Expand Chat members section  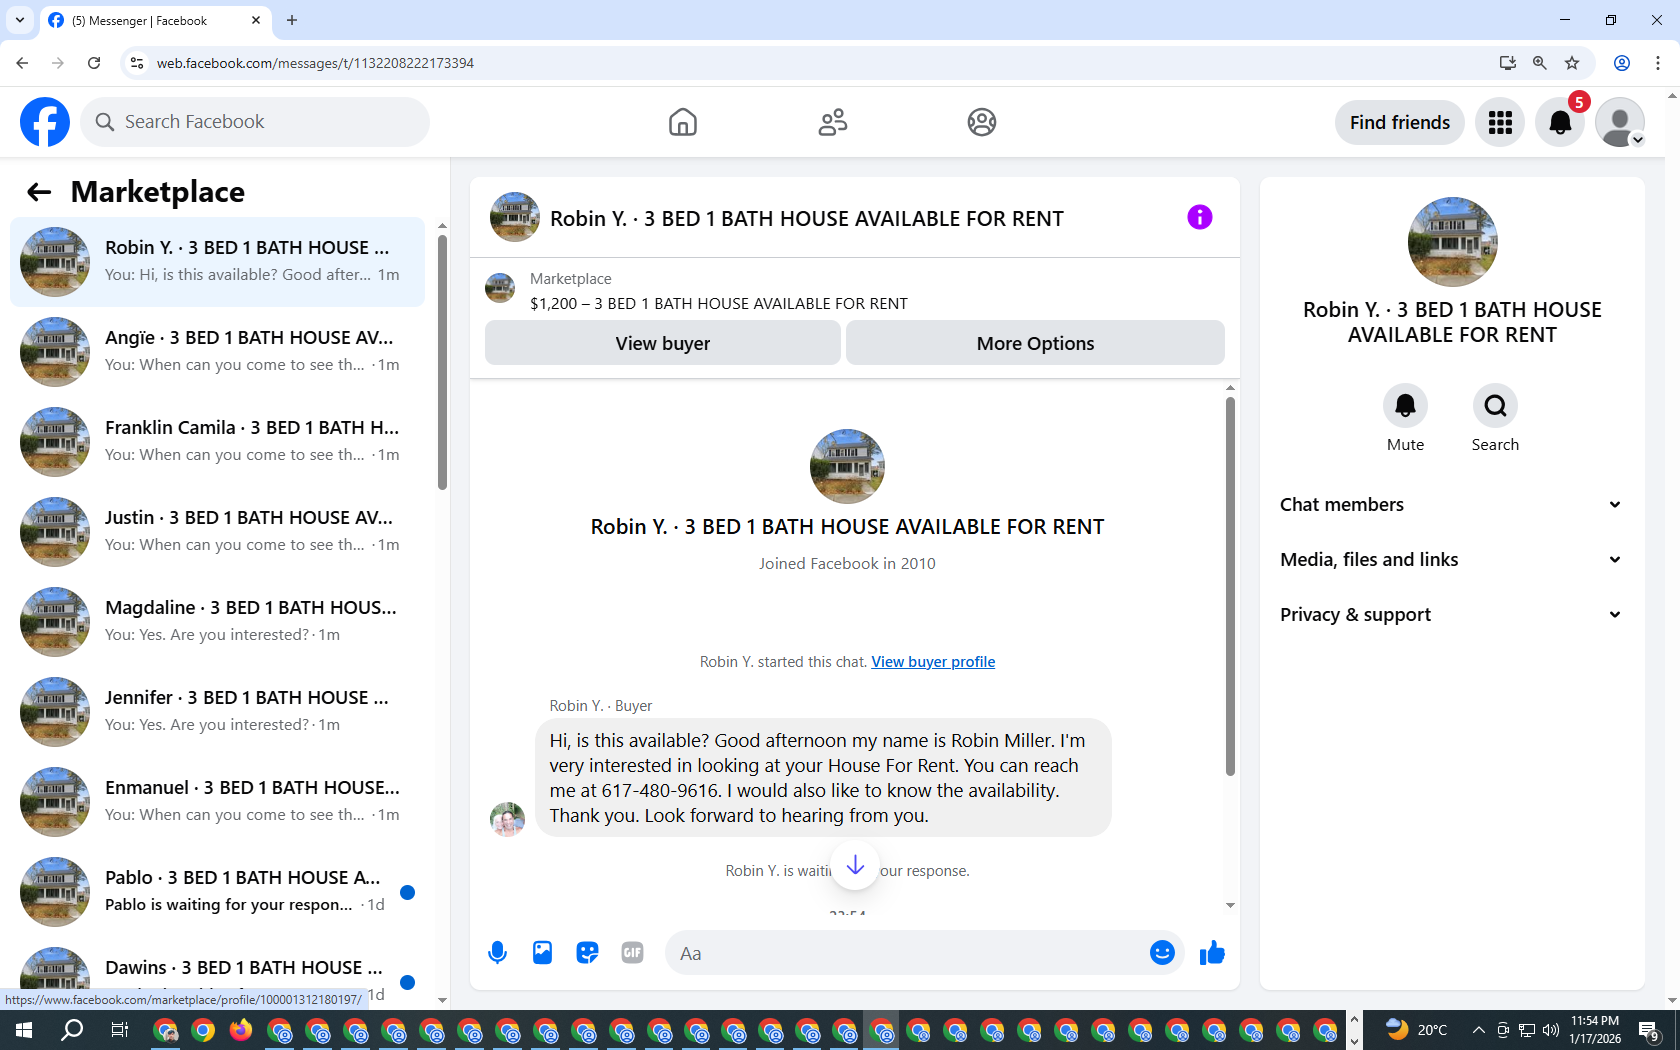tap(1450, 505)
